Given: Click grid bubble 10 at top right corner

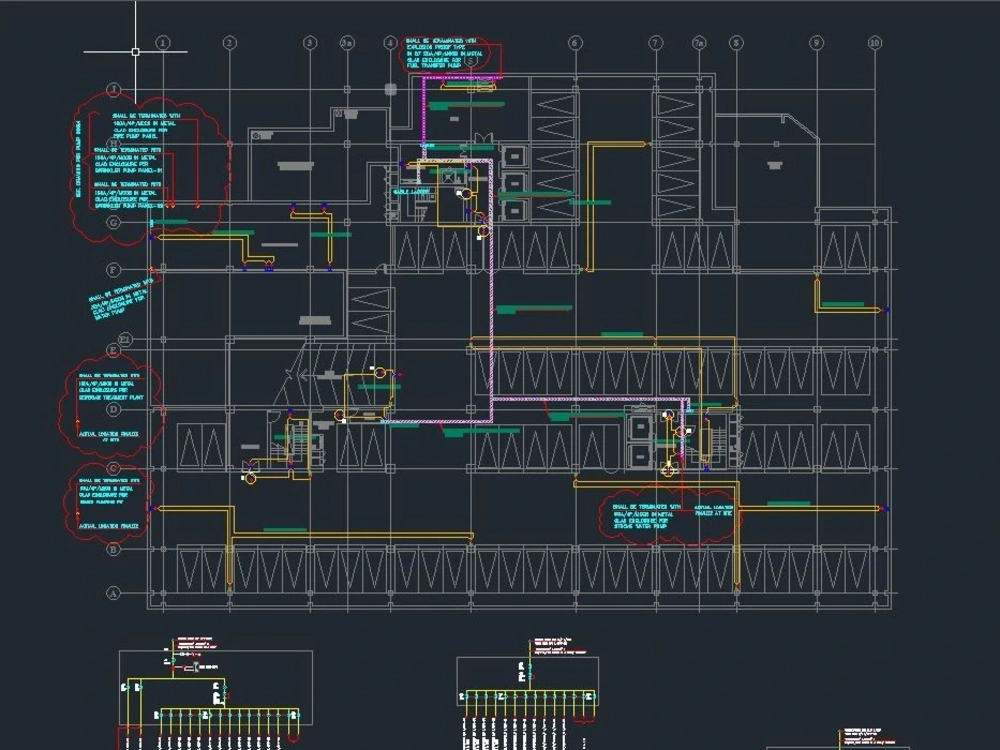Looking at the screenshot, I should point(875,43).
